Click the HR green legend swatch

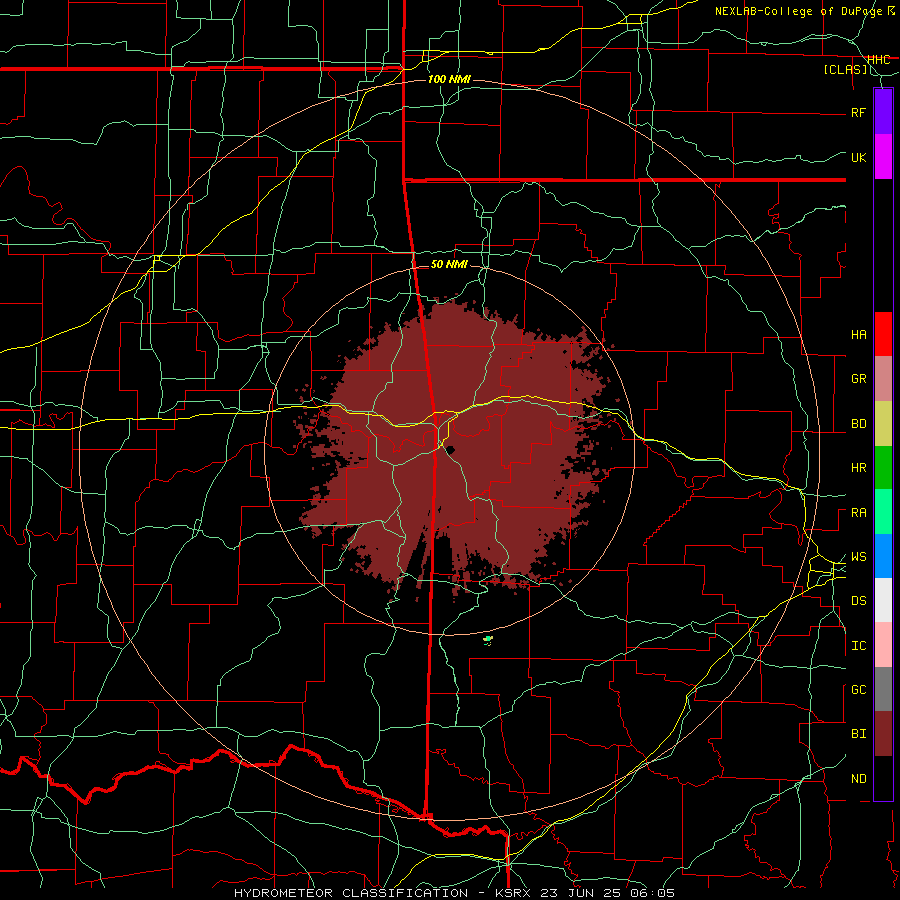883,468
